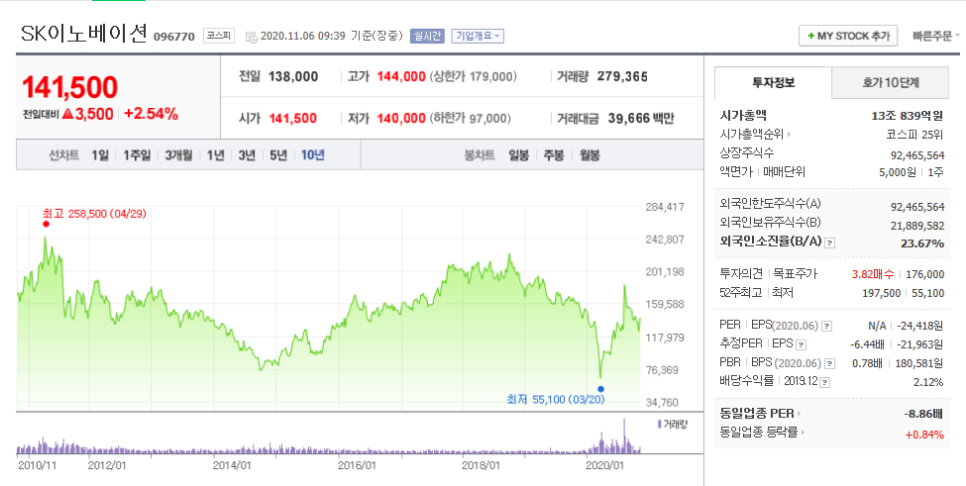Image resolution: width=966 pixels, height=486 pixels.
Task: Switch to the 호가10단계 tab
Action: tap(890, 83)
